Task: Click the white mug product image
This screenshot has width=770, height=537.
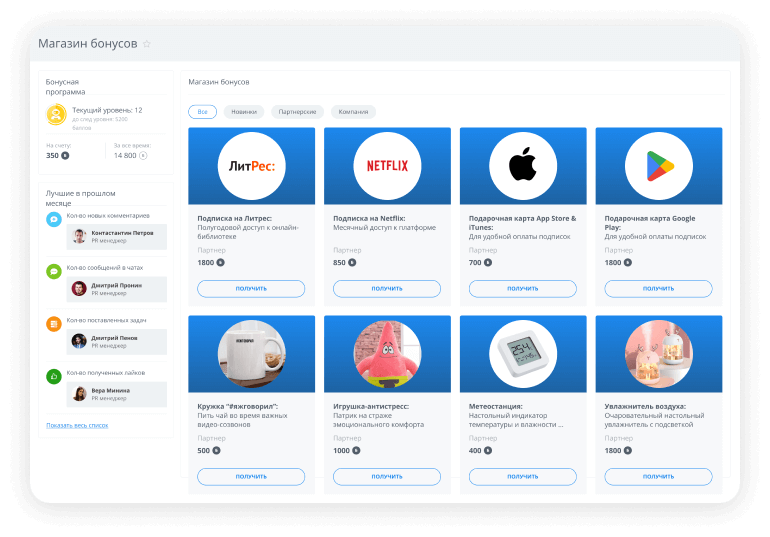Action: (x=251, y=354)
